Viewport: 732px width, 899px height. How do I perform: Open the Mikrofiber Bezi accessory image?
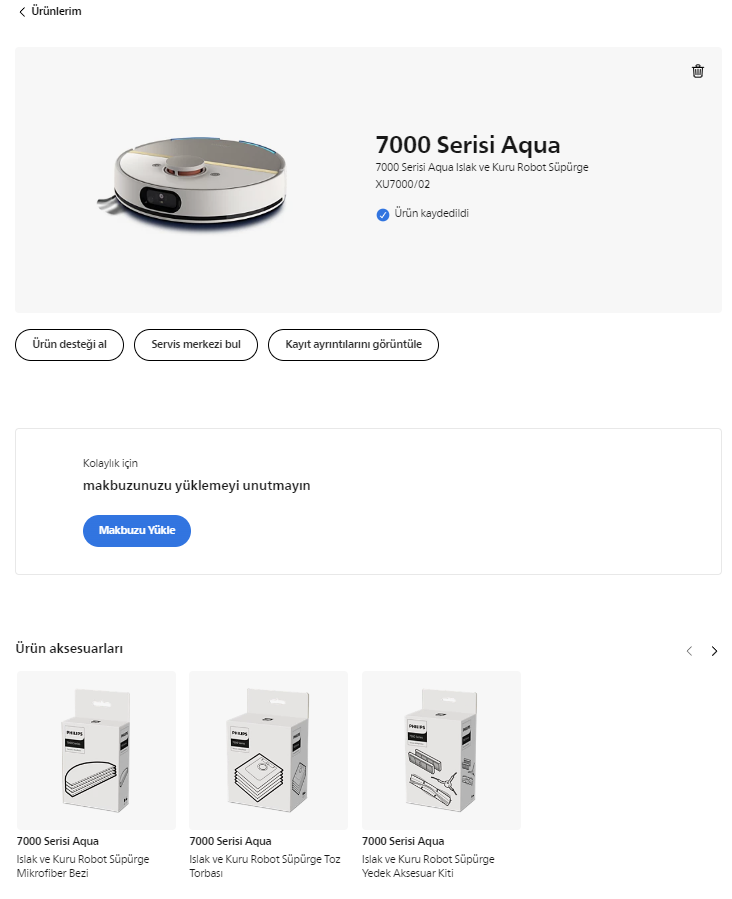96,750
